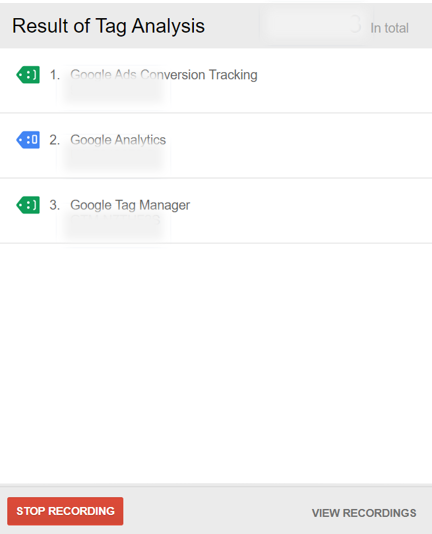Click the blank area below the tag list
Viewport: 432px width, 534px height.
pyautogui.click(x=216, y=363)
